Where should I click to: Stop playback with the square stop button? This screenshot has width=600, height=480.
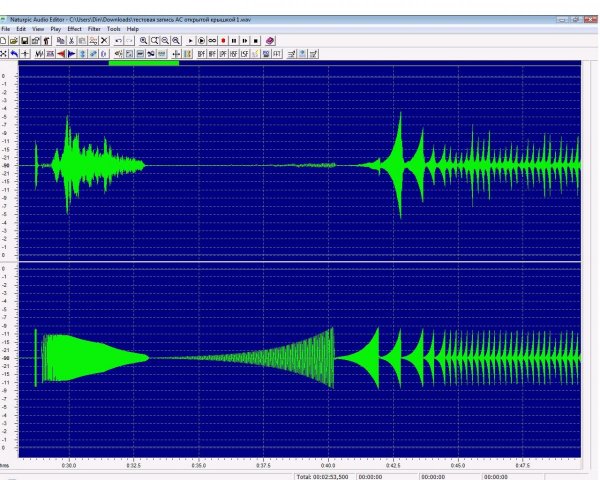click(256, 41)
